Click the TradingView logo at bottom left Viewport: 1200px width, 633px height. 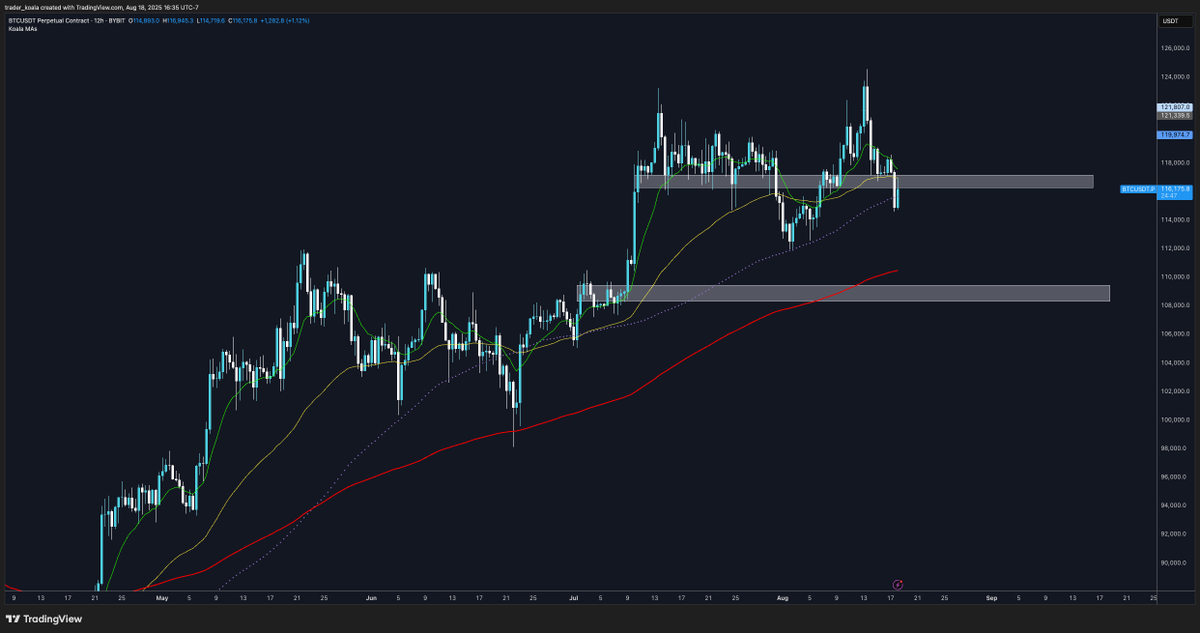44,619
